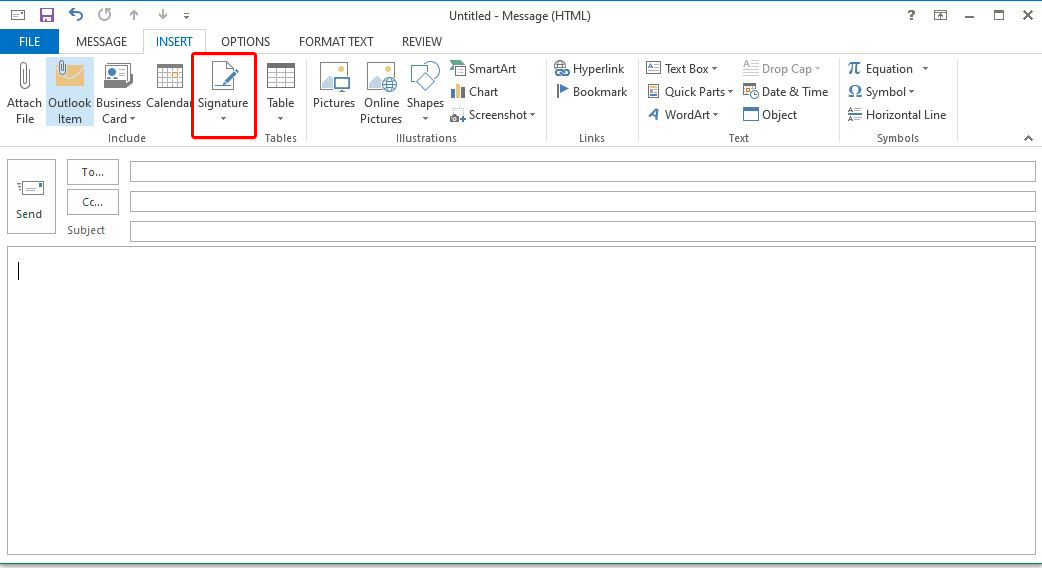Switch to the MESSAGE tab

click(101, 42)
